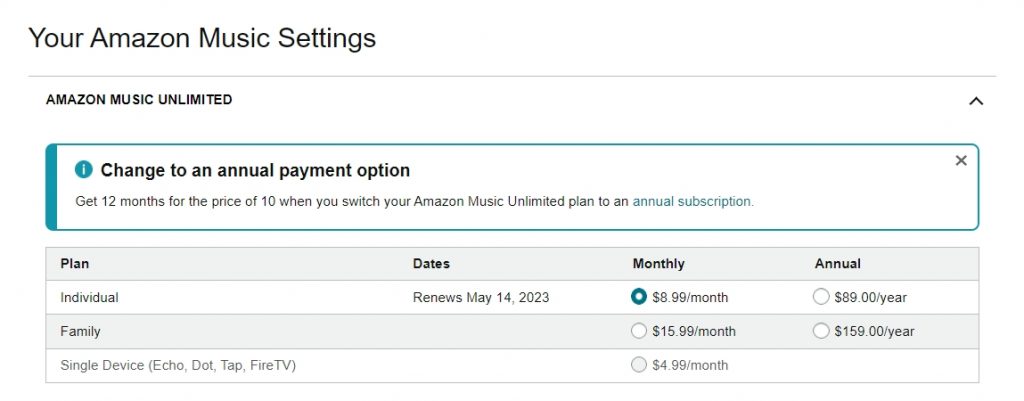
Task: Select Family $15.99/month radio button
Action: pos(639,331)
